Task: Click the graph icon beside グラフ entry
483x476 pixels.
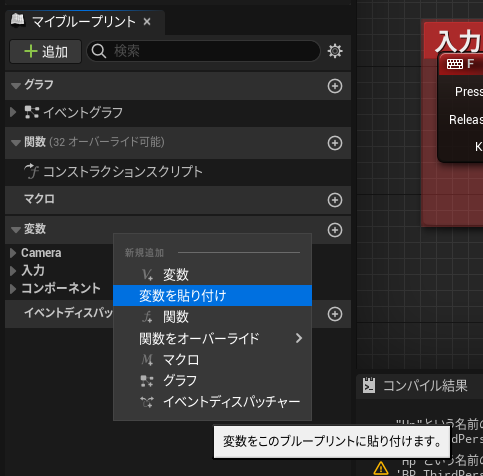Action: (x=147, y=381)
